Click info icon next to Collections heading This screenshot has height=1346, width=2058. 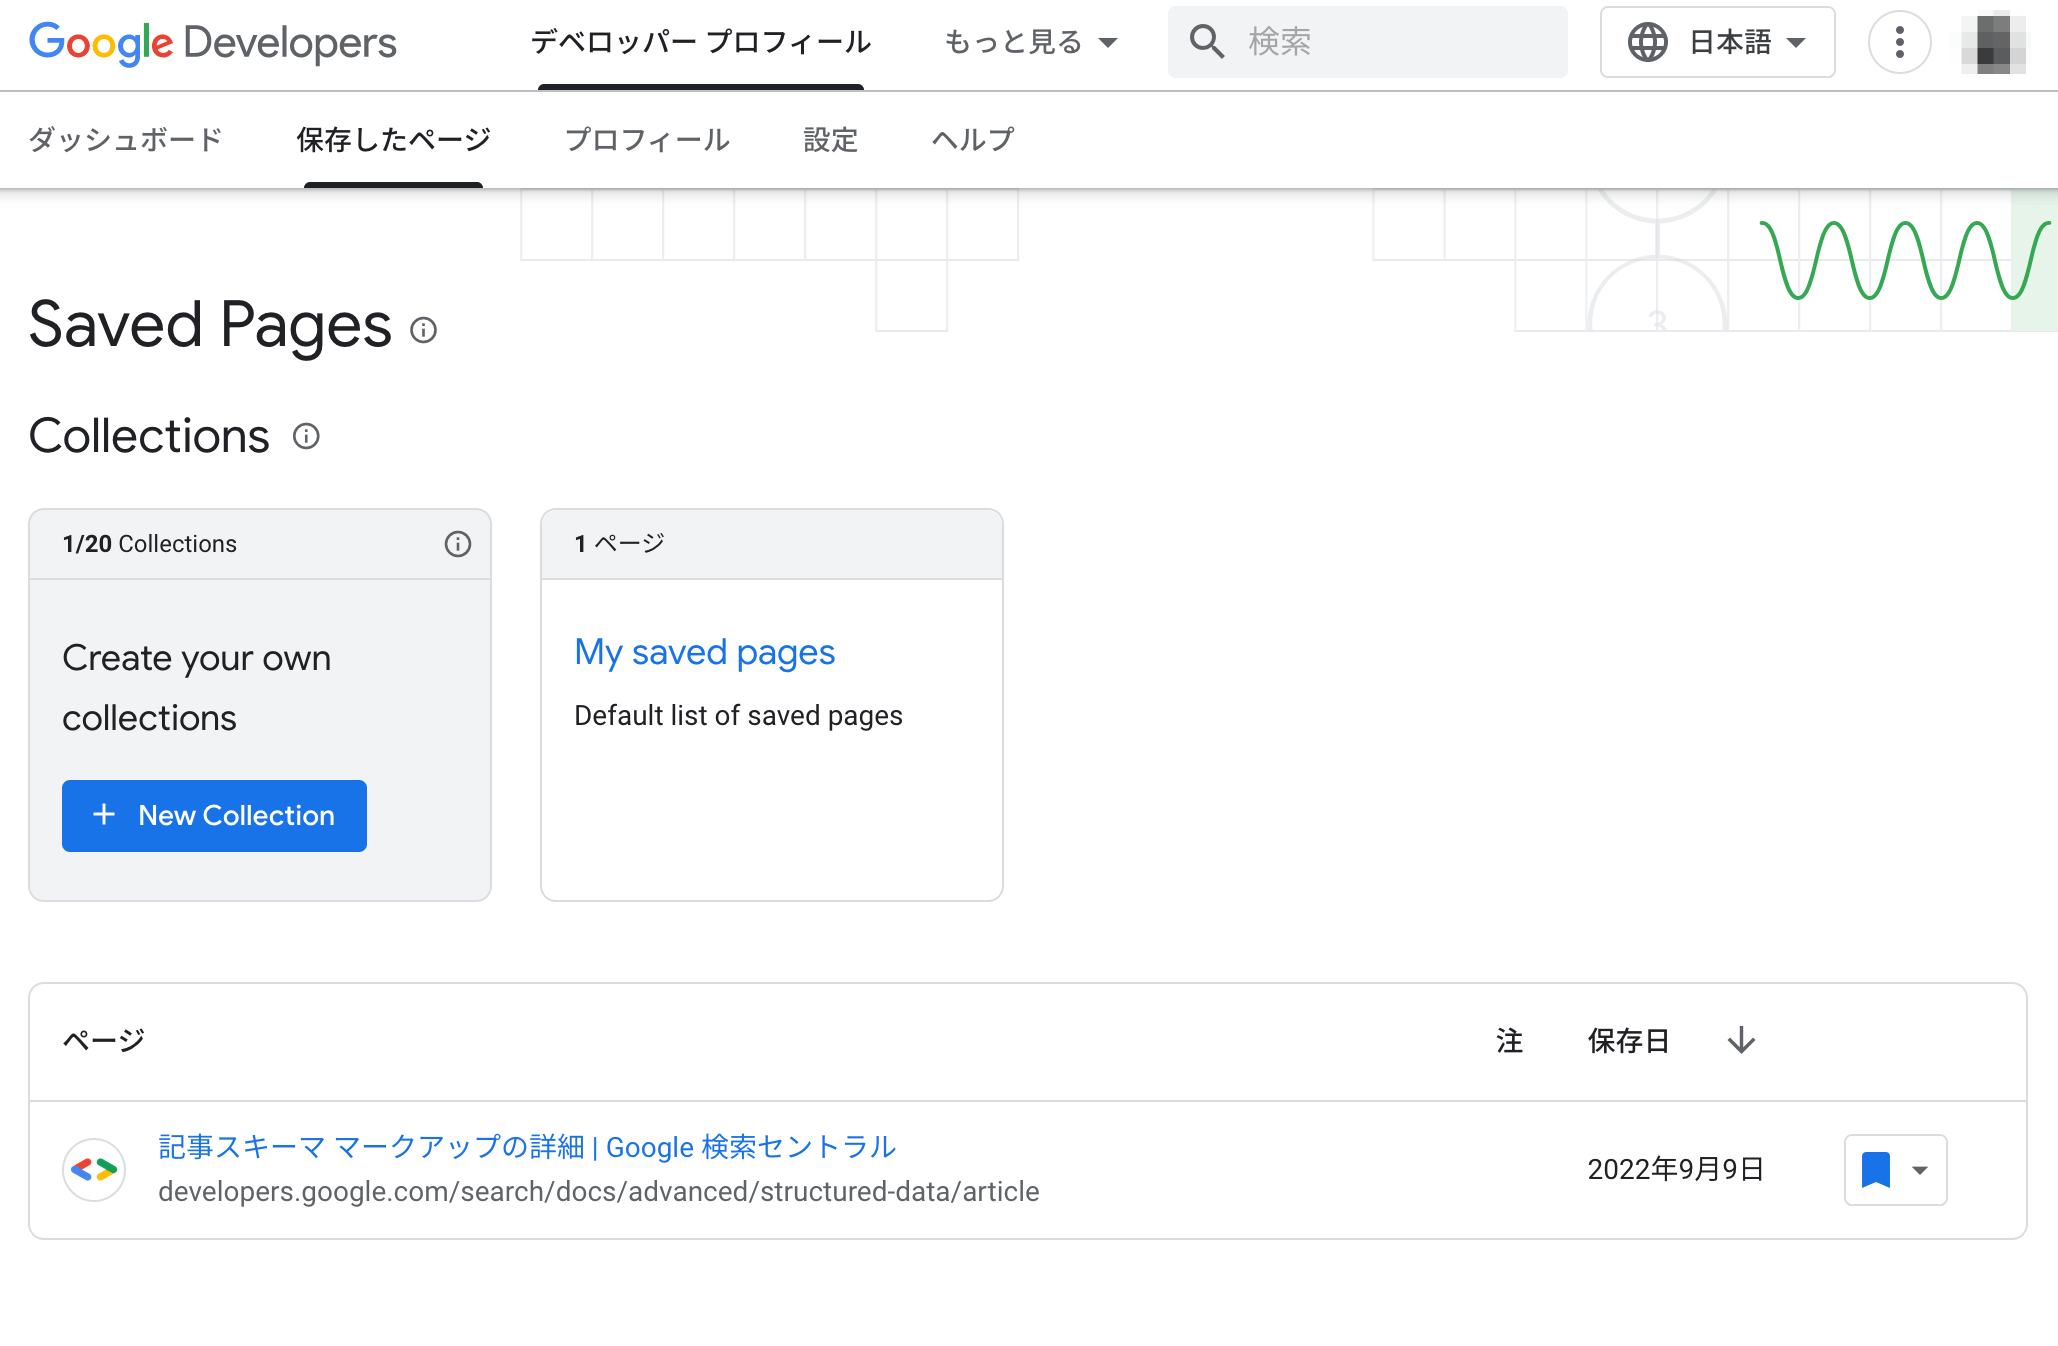(306, 436)
